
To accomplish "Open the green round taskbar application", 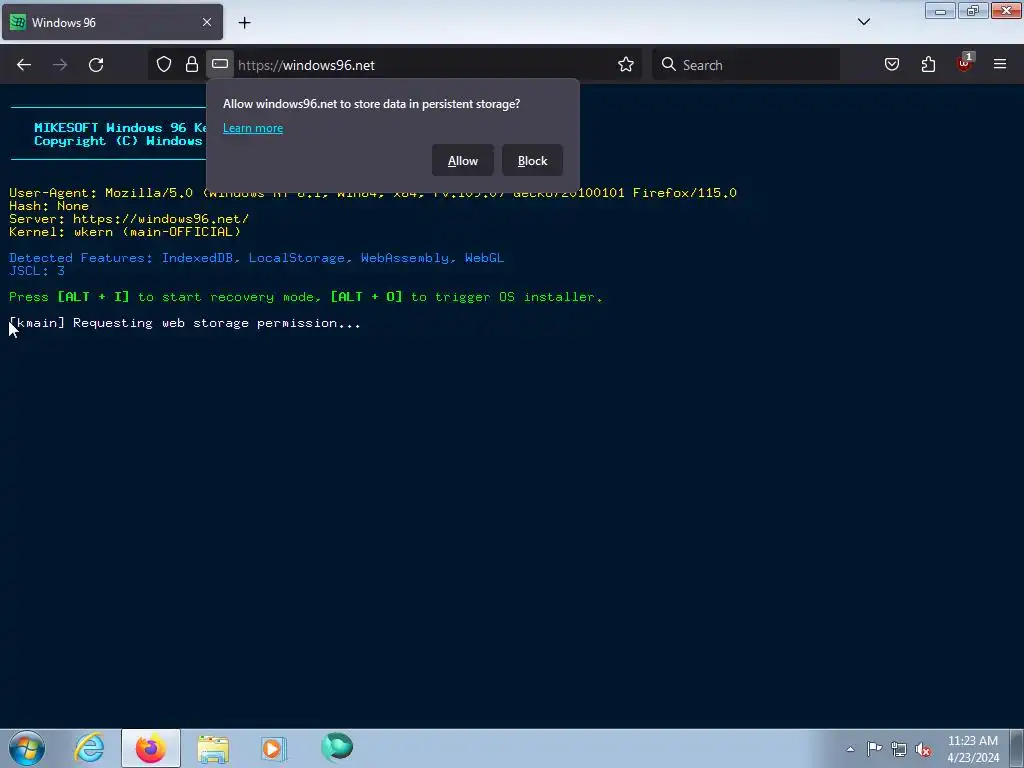I will coord(337,747).
